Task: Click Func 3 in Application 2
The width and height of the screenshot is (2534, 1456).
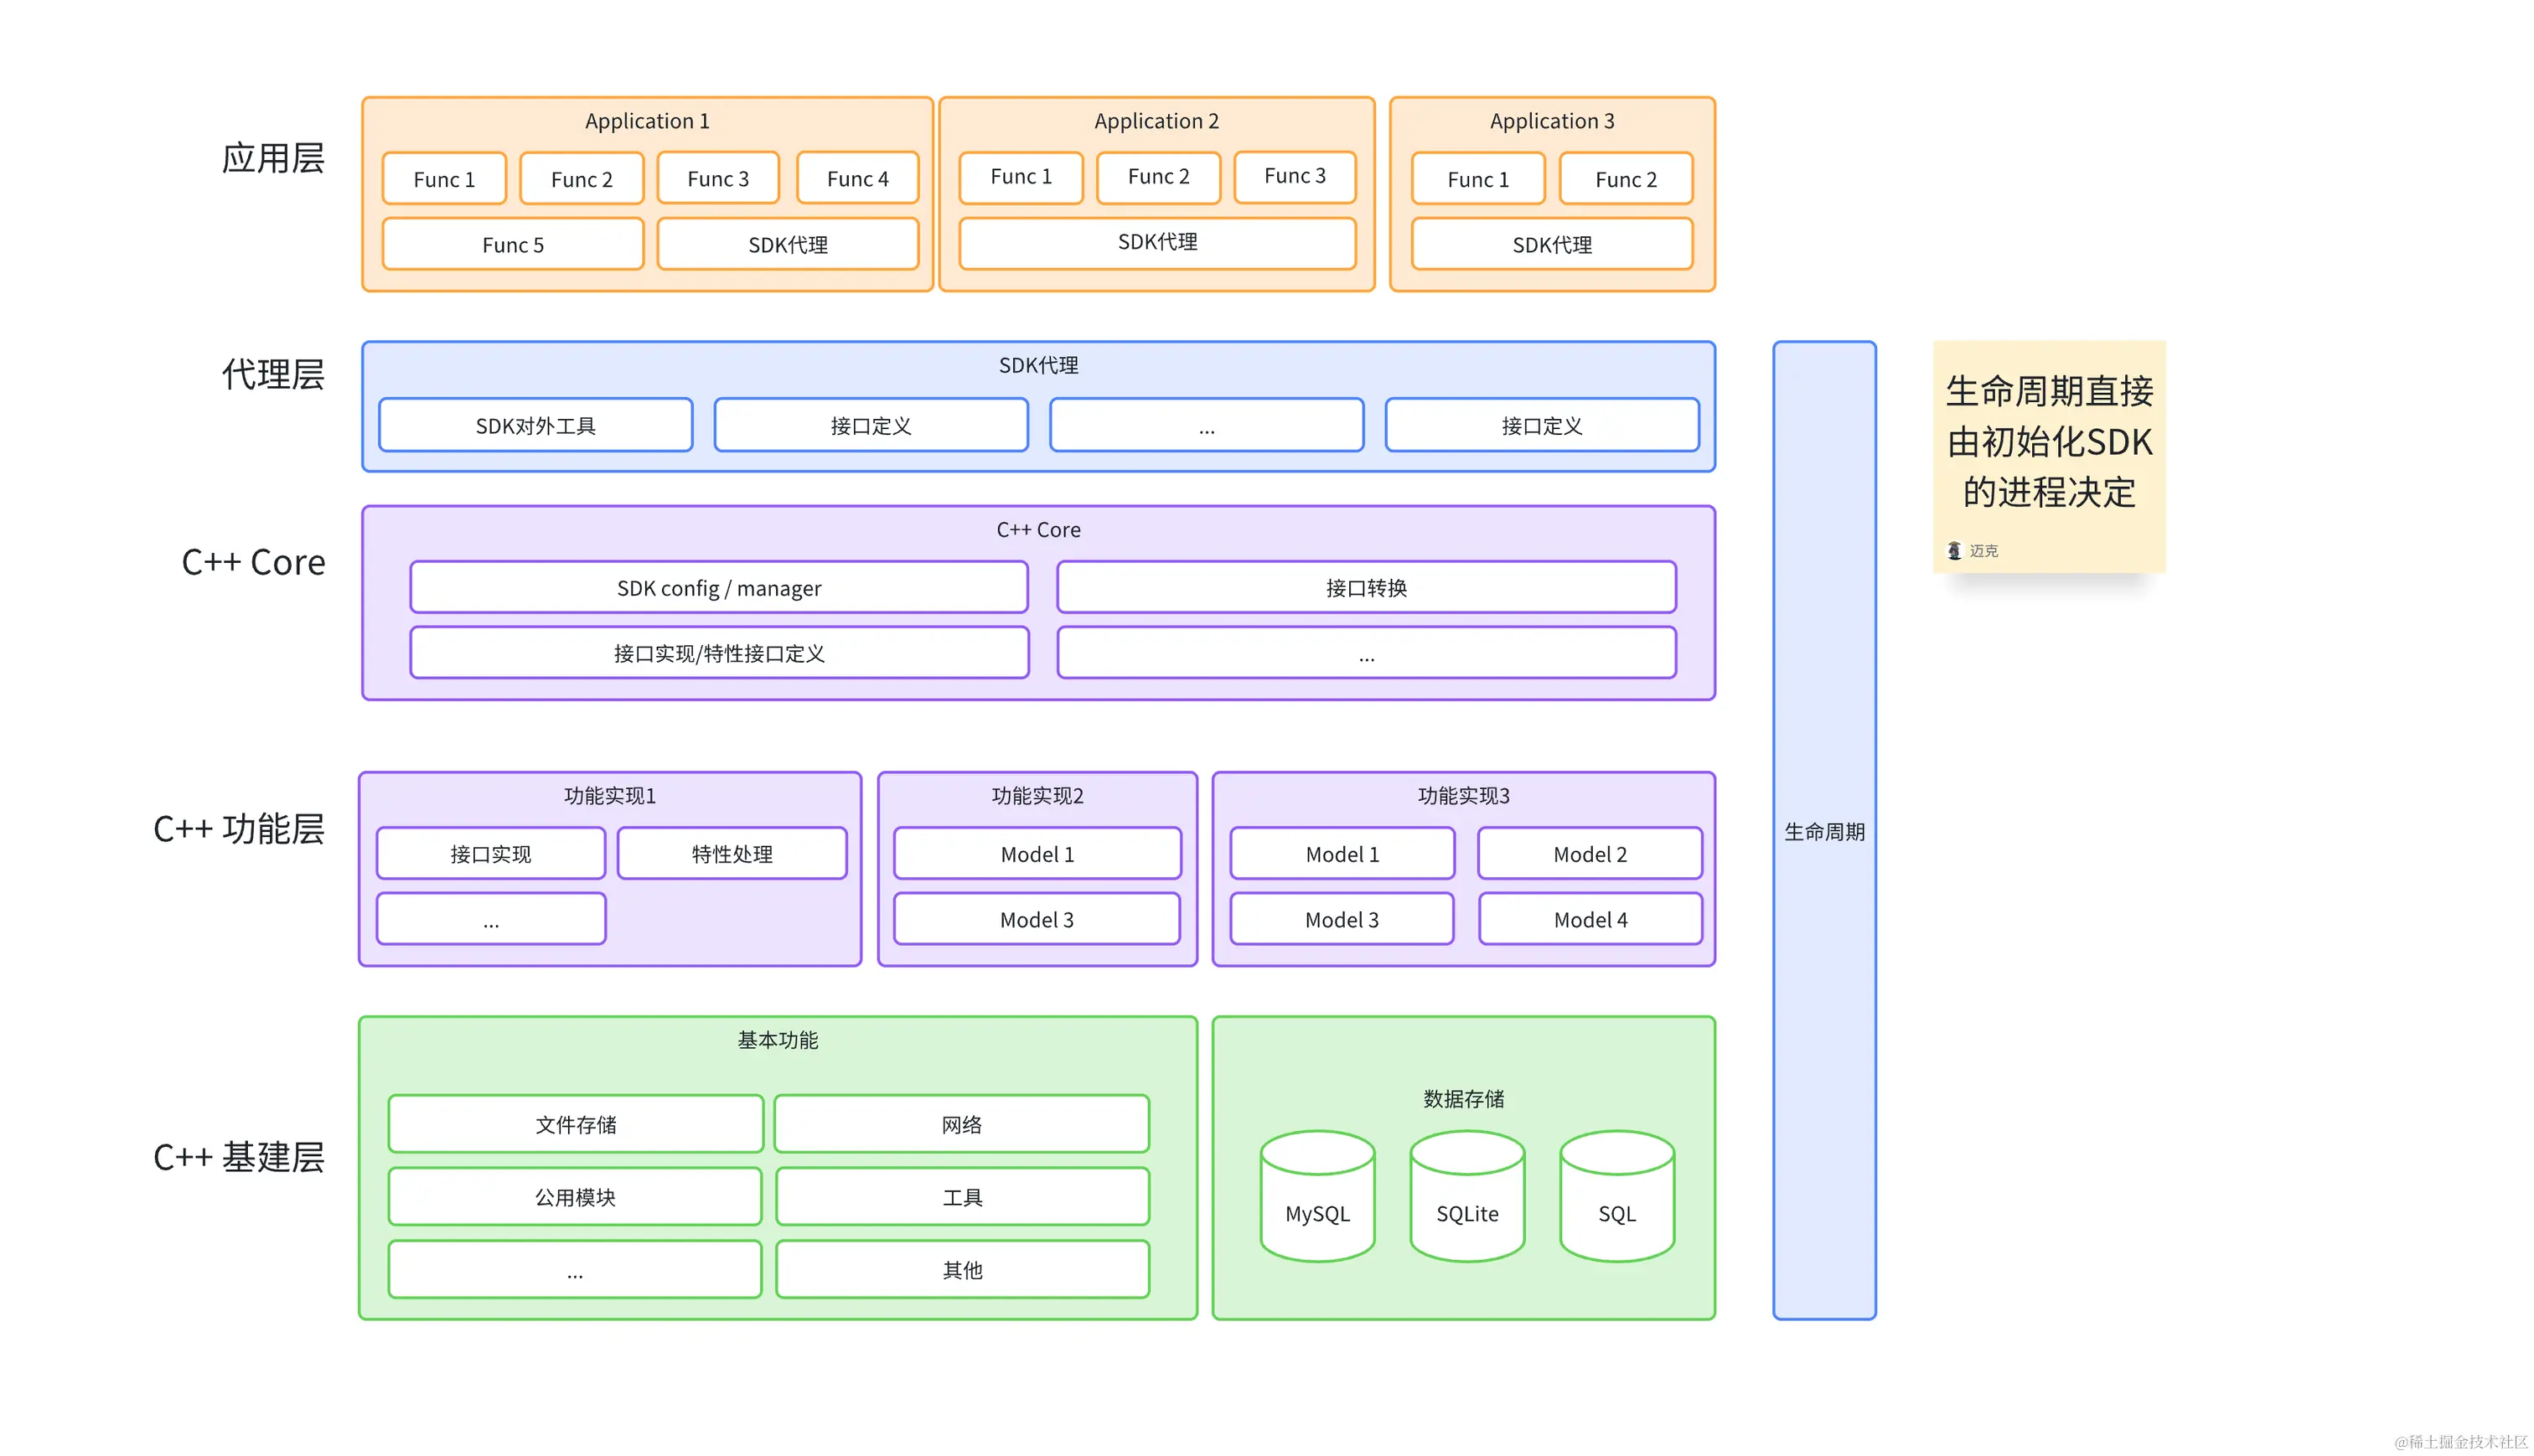Action: (1295, 176)
